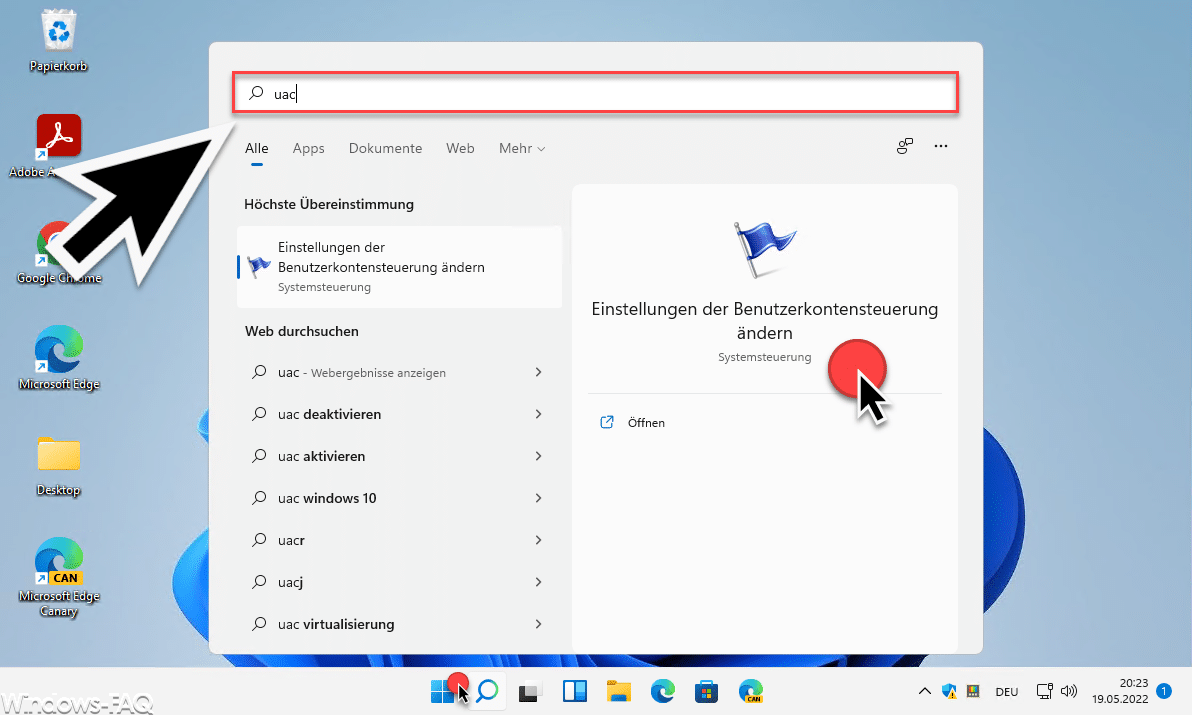
Task: Select the "uac deaktivieren" web suggestion
Action: 400,414
